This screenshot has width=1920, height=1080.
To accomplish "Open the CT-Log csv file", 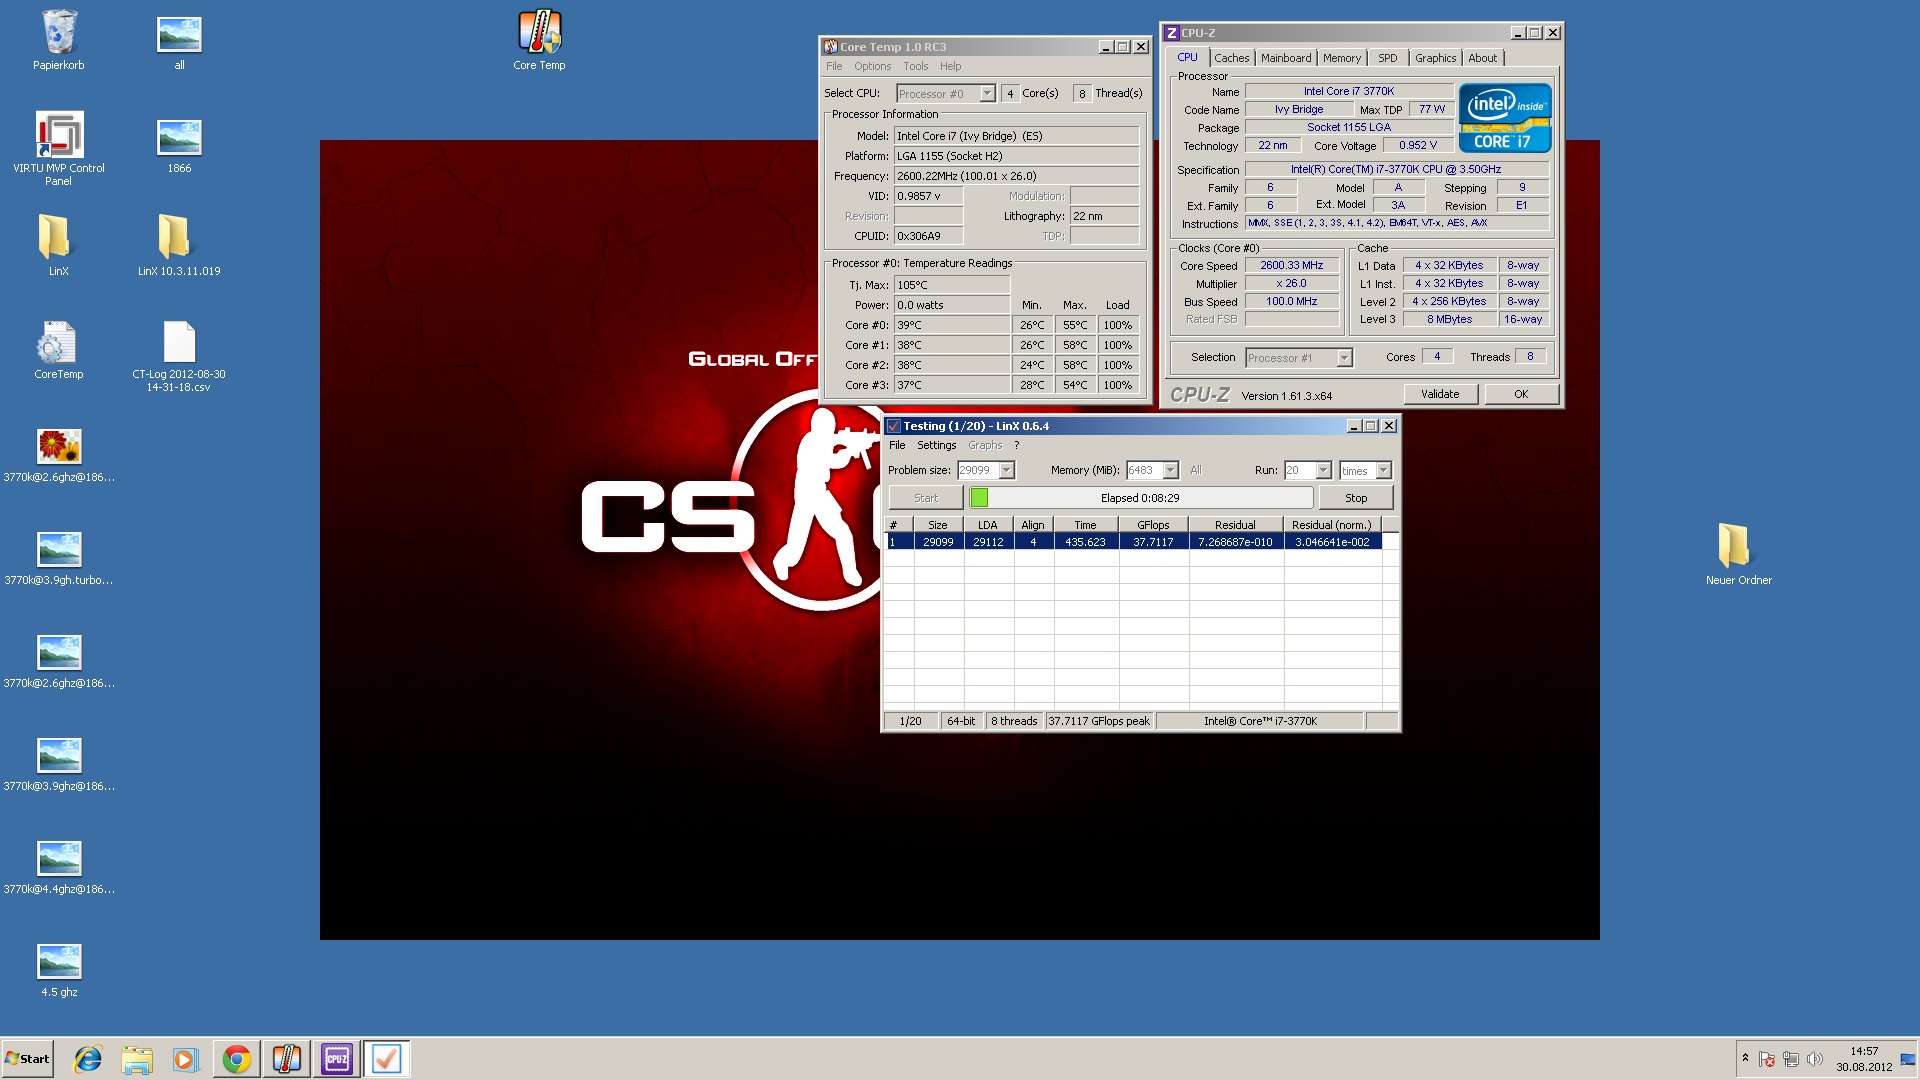I will [x=179, y=343].
